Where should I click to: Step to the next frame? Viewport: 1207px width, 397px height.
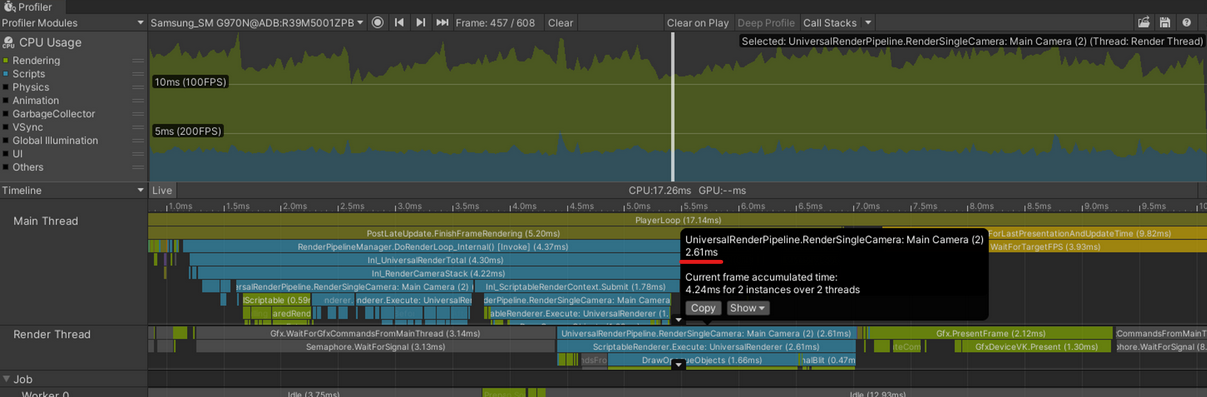pos(421,22)
